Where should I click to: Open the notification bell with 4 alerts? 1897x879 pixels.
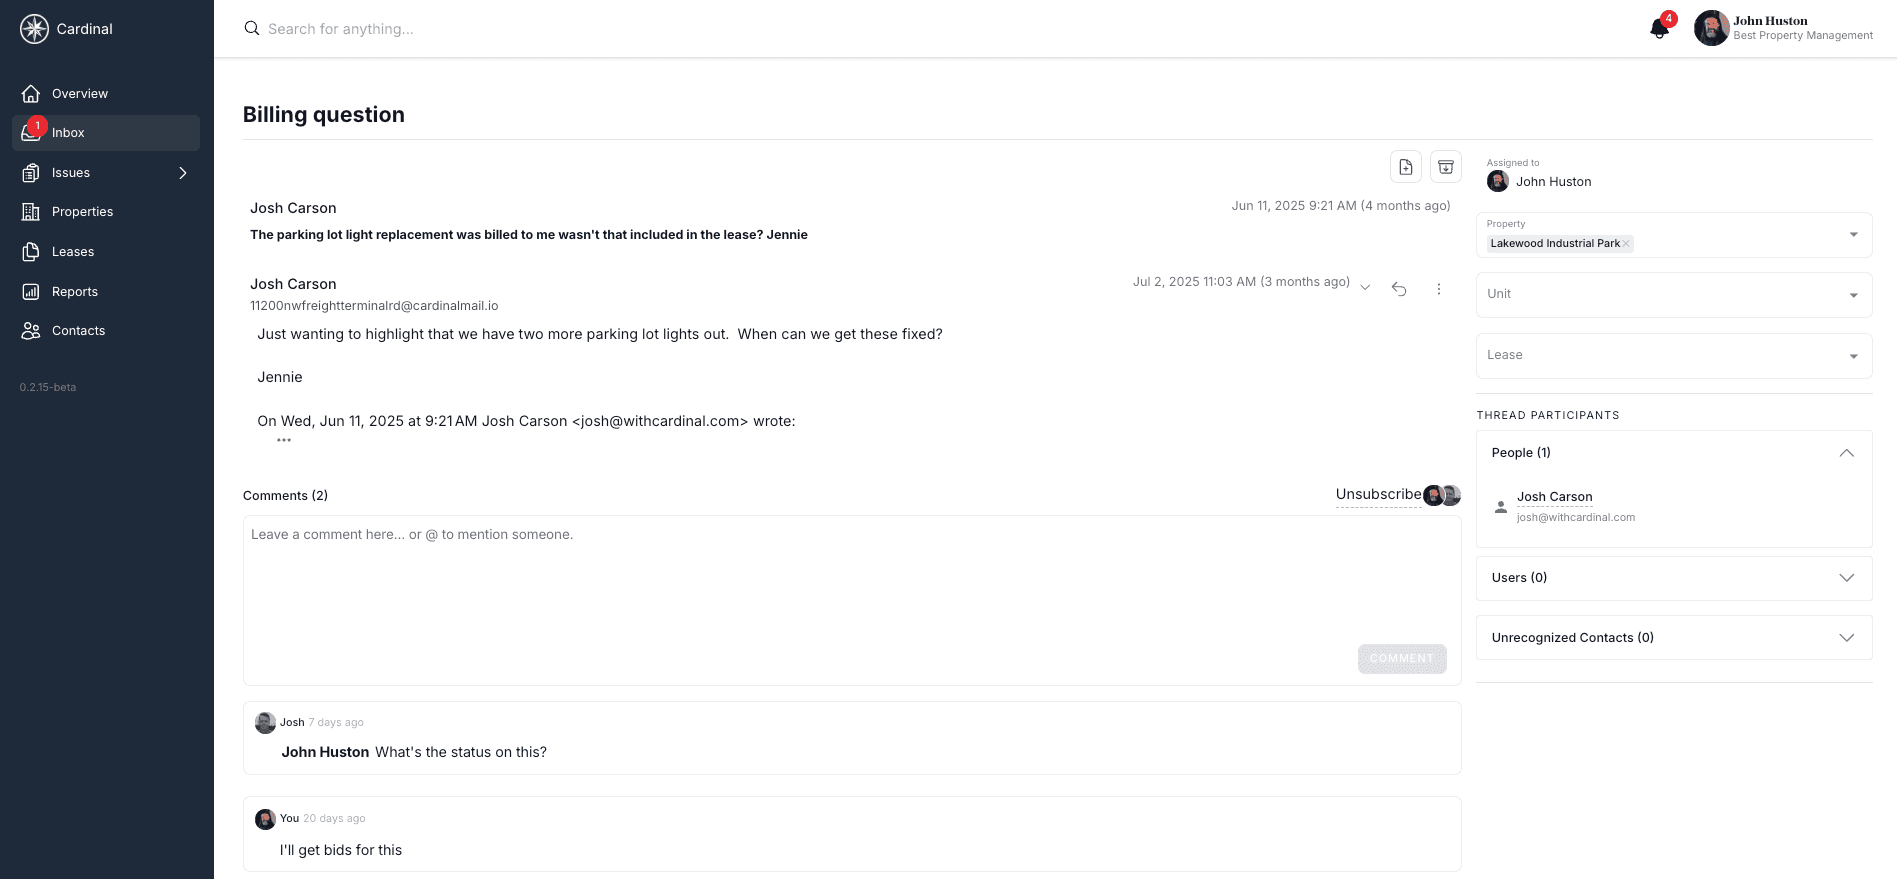point(1659,28)
